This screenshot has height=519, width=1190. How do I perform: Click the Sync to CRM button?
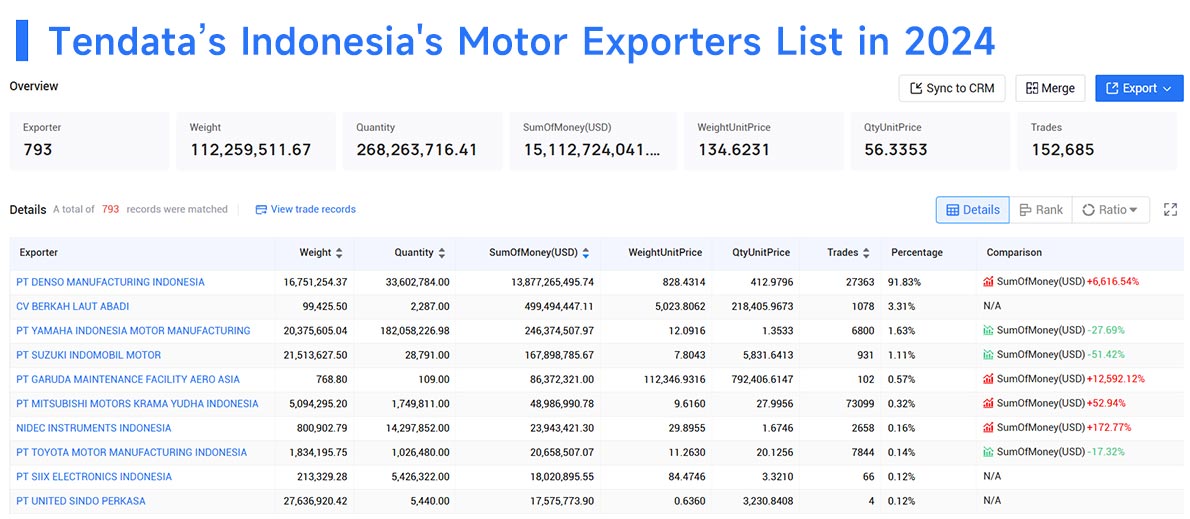point(952,88)
